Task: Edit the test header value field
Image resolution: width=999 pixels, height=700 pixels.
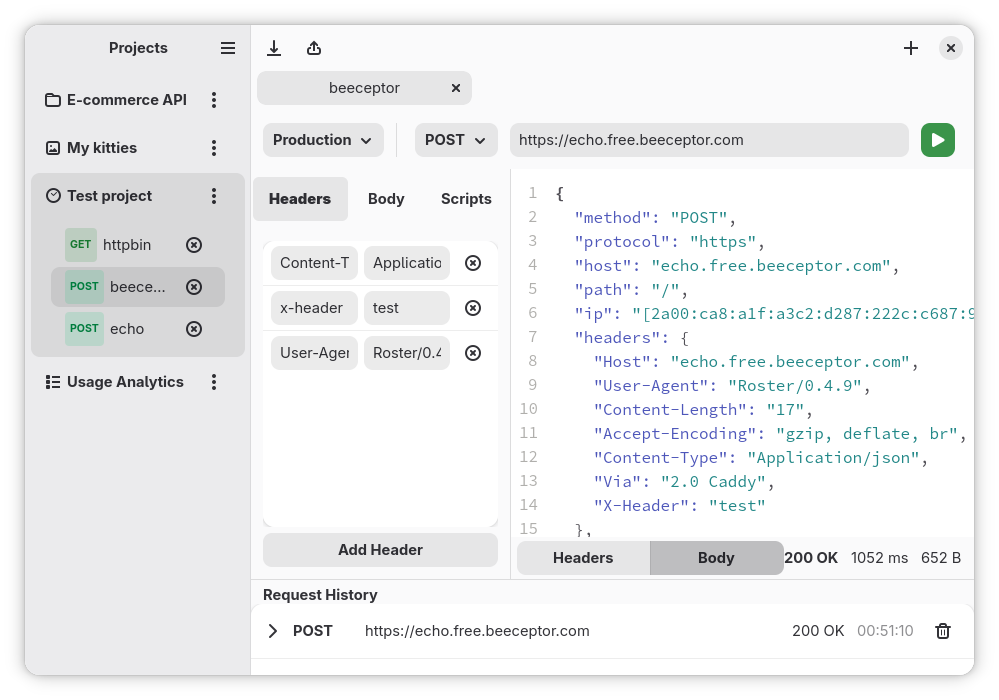Action: coord(407,308)
